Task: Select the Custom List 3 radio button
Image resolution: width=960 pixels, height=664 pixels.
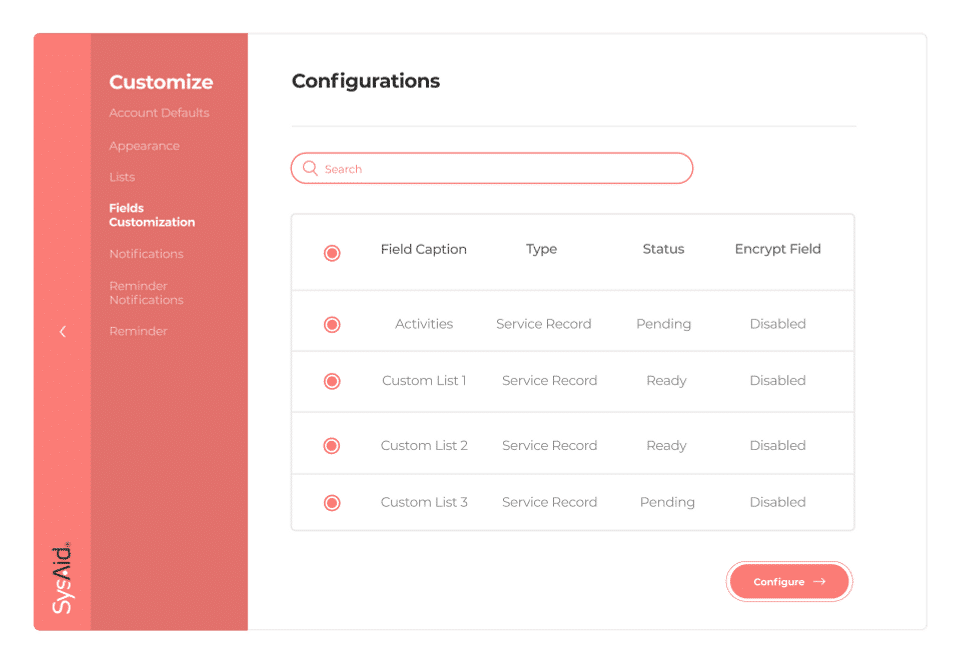Action: click(x=332, y=503)
